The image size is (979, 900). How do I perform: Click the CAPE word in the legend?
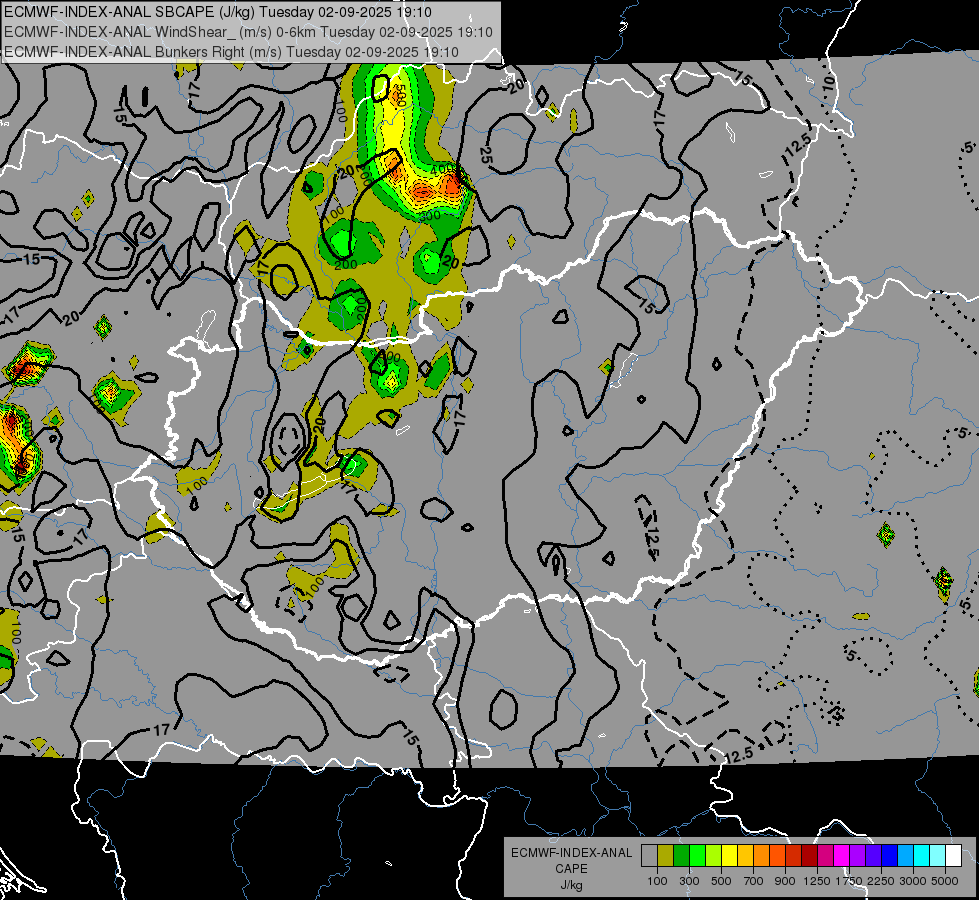(571, 869)
